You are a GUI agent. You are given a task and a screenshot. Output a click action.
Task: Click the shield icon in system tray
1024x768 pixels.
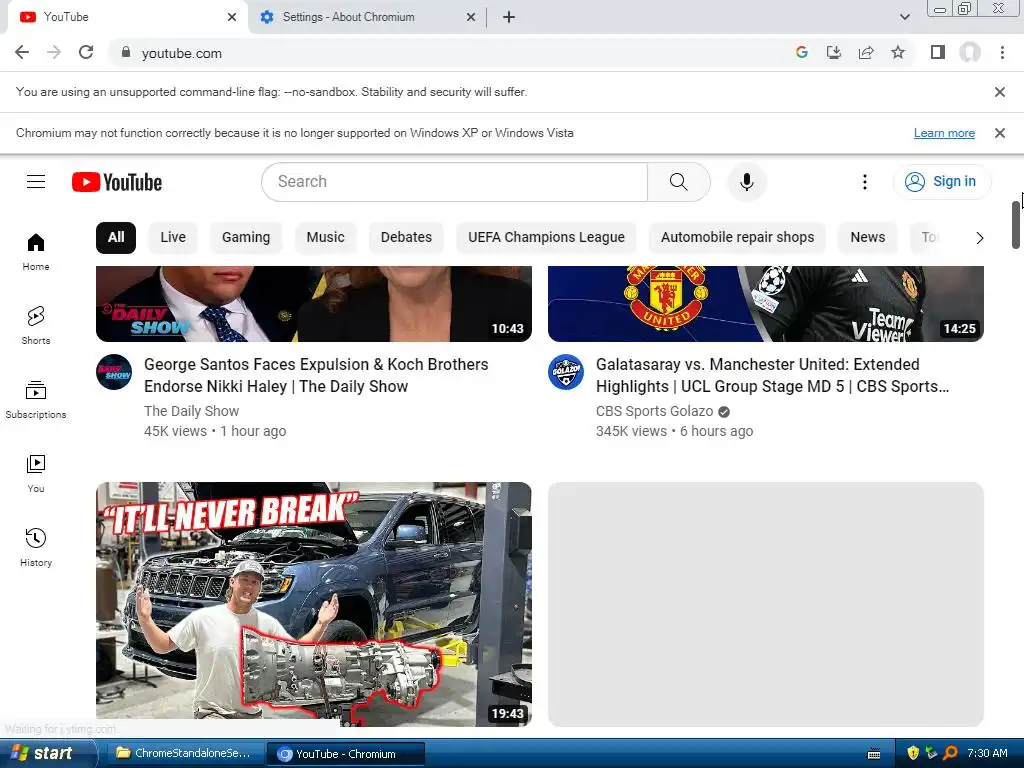coord(913,753)
